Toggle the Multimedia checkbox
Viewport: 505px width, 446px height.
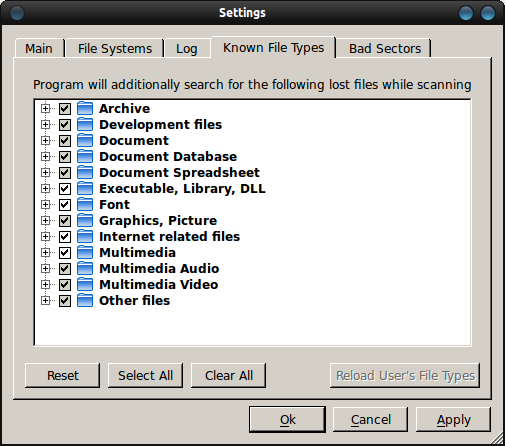(65, 253)
